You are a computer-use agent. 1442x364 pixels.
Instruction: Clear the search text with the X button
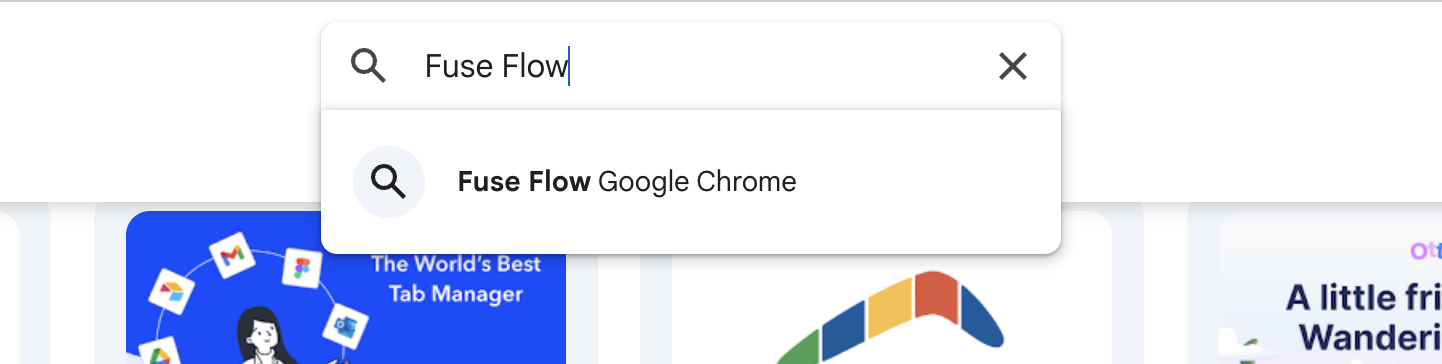(x=1013, y=67)
